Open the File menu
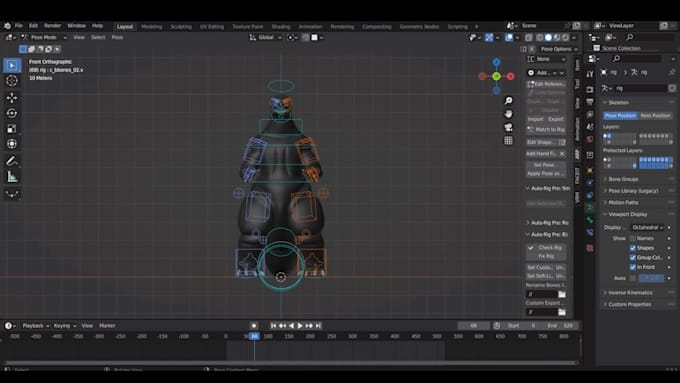Viewport: 680px width, 383px height. [19, 26]
